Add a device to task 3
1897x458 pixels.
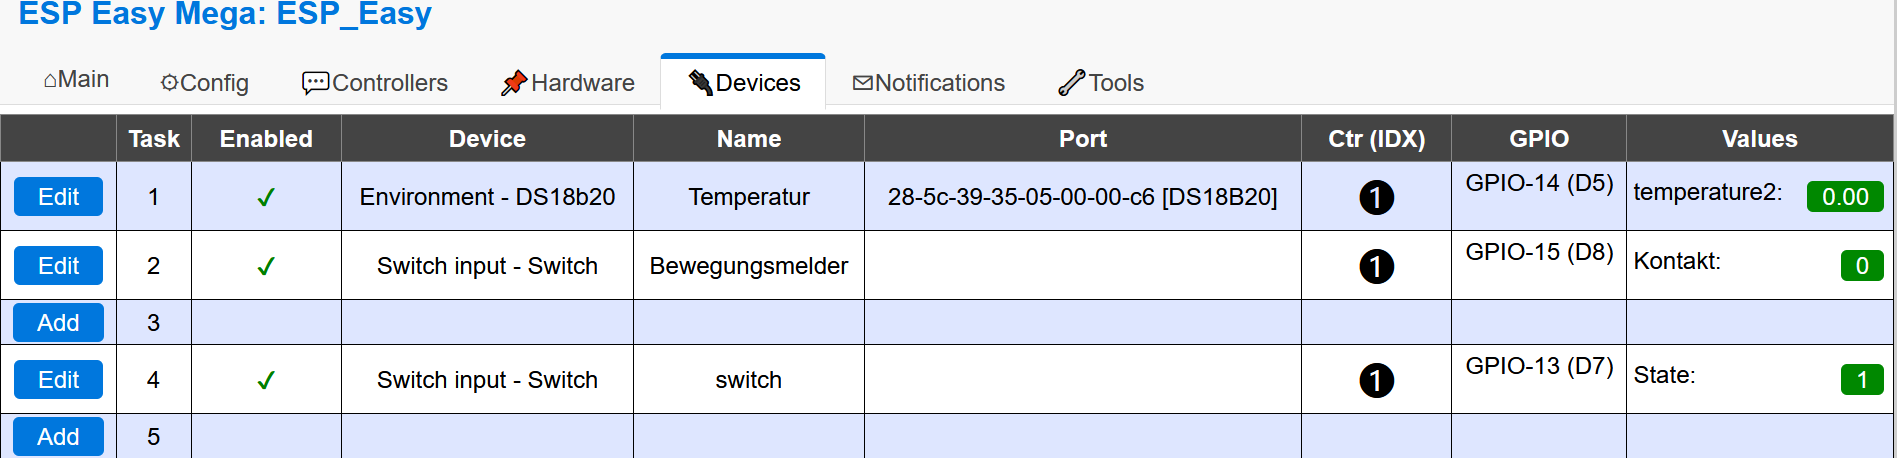59,323
